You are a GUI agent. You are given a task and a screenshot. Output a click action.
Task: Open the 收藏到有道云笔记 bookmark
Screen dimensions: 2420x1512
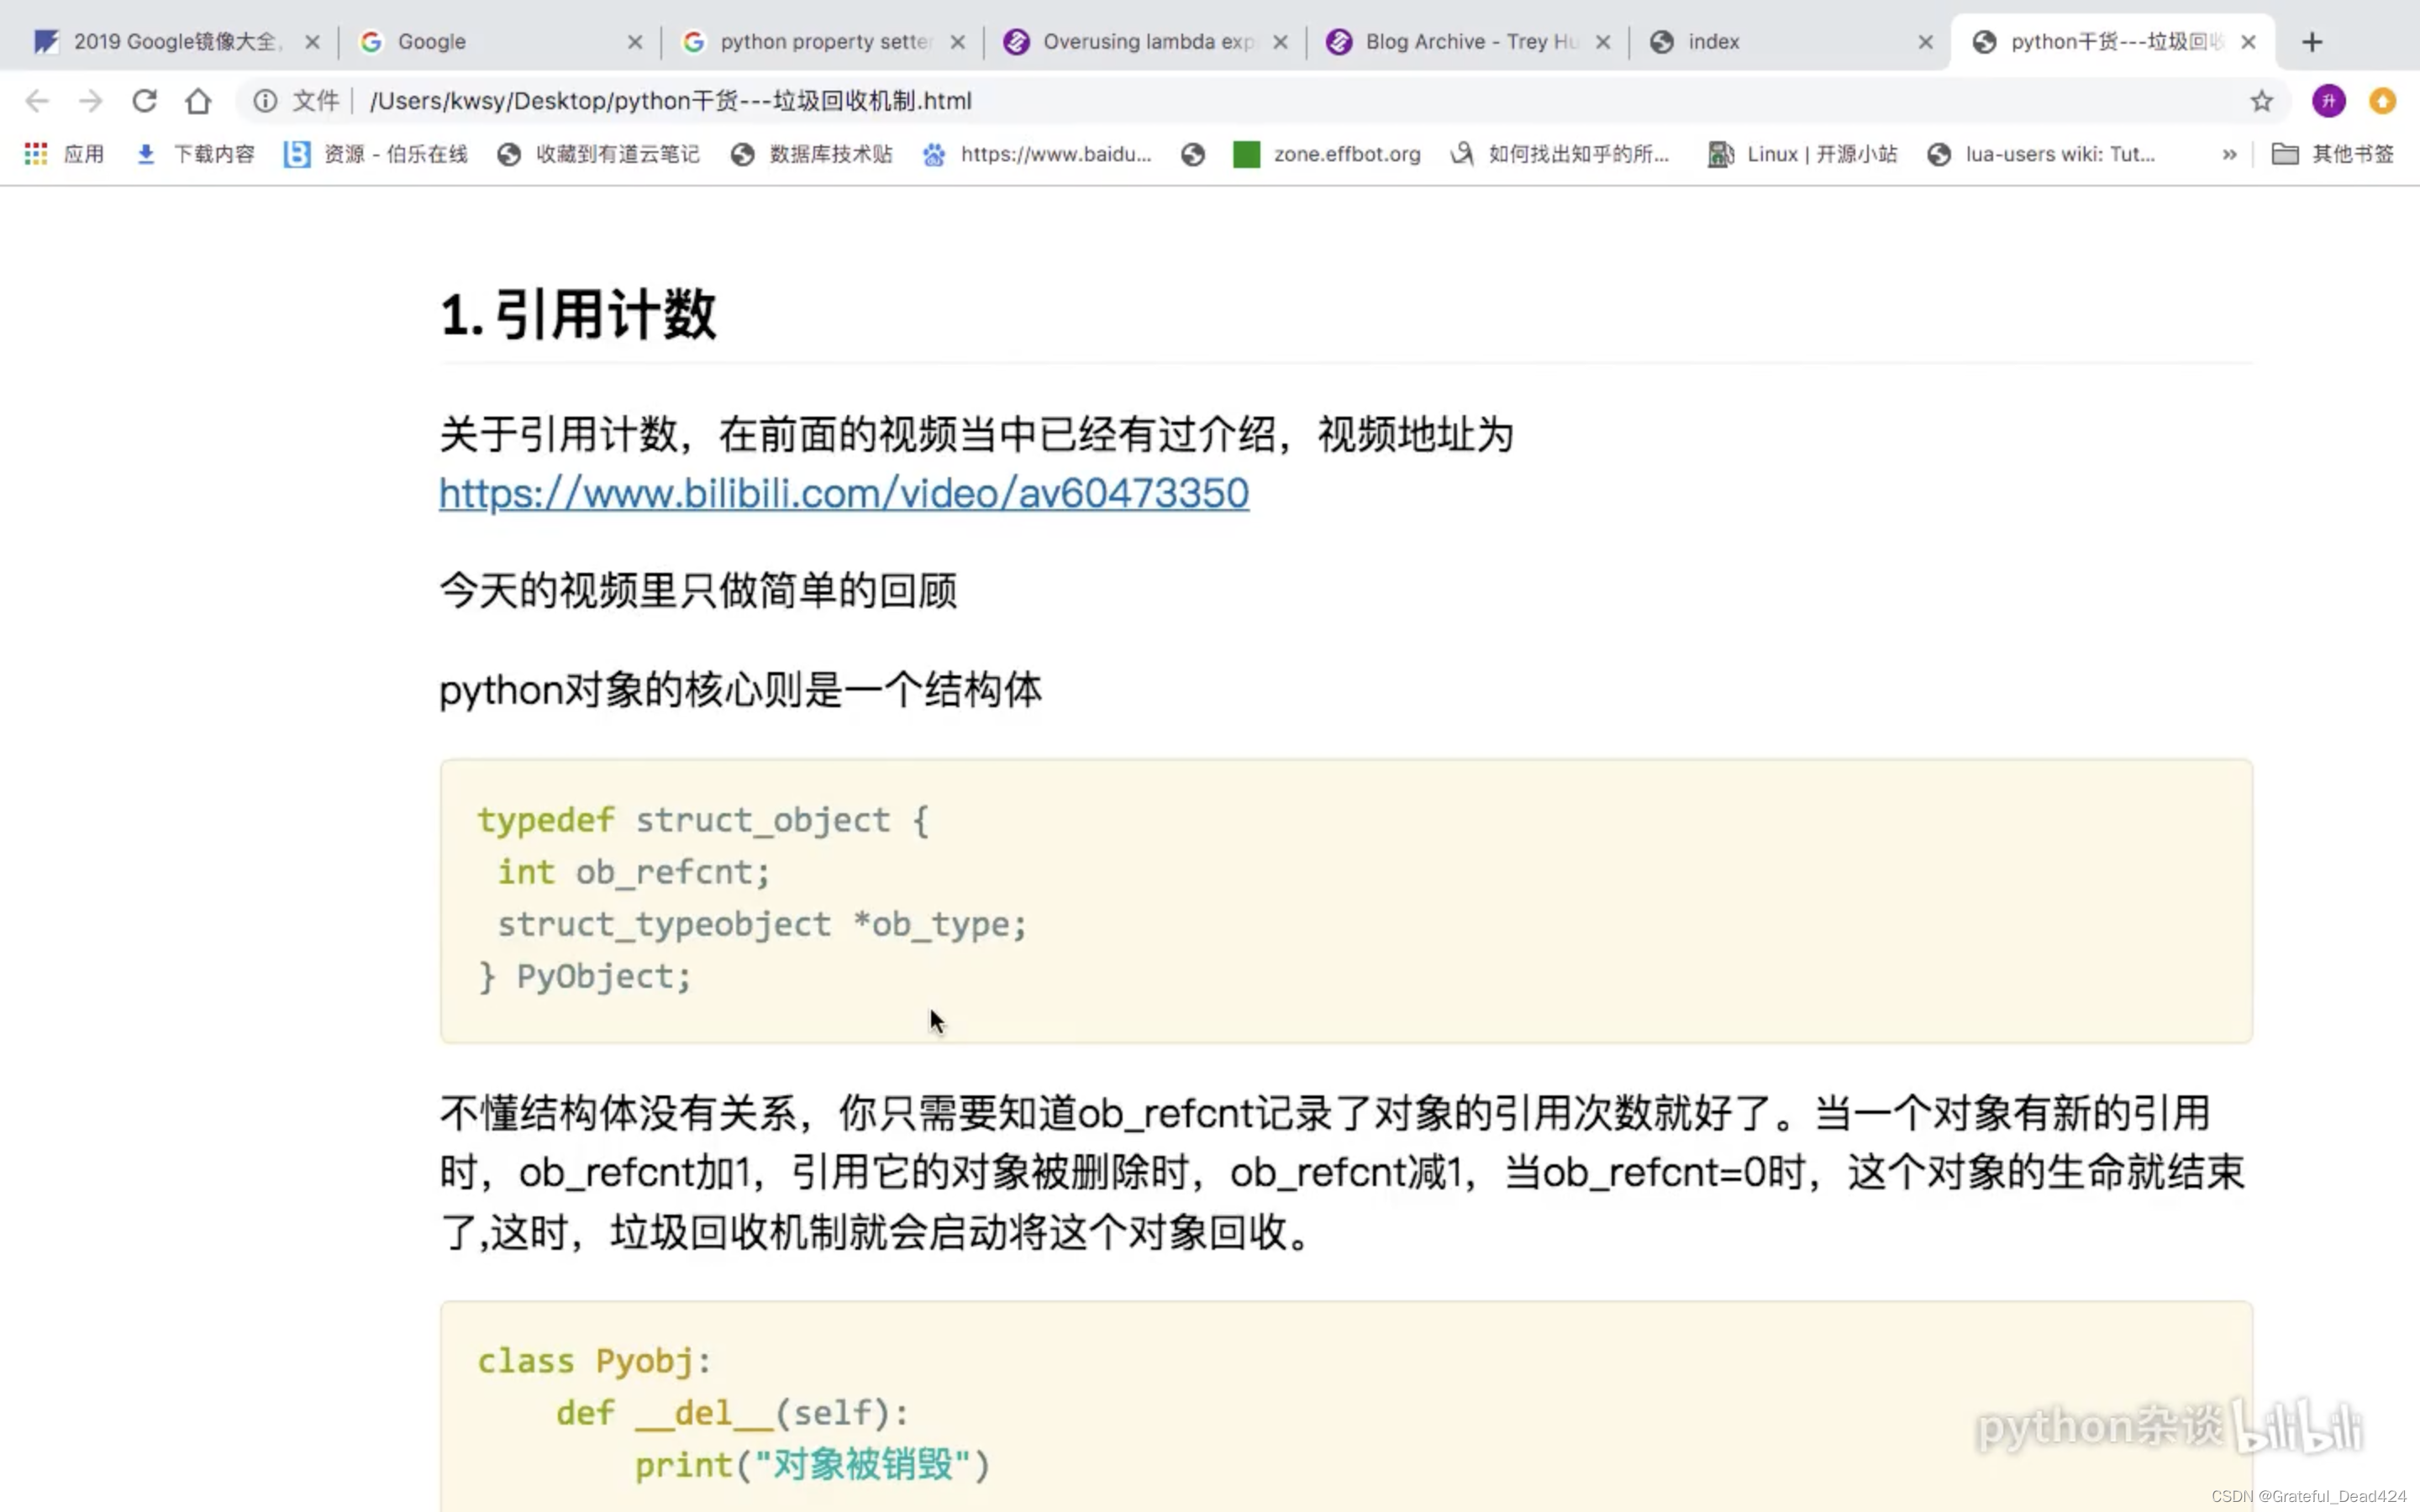pyautogui.click(x=599, y=154)
